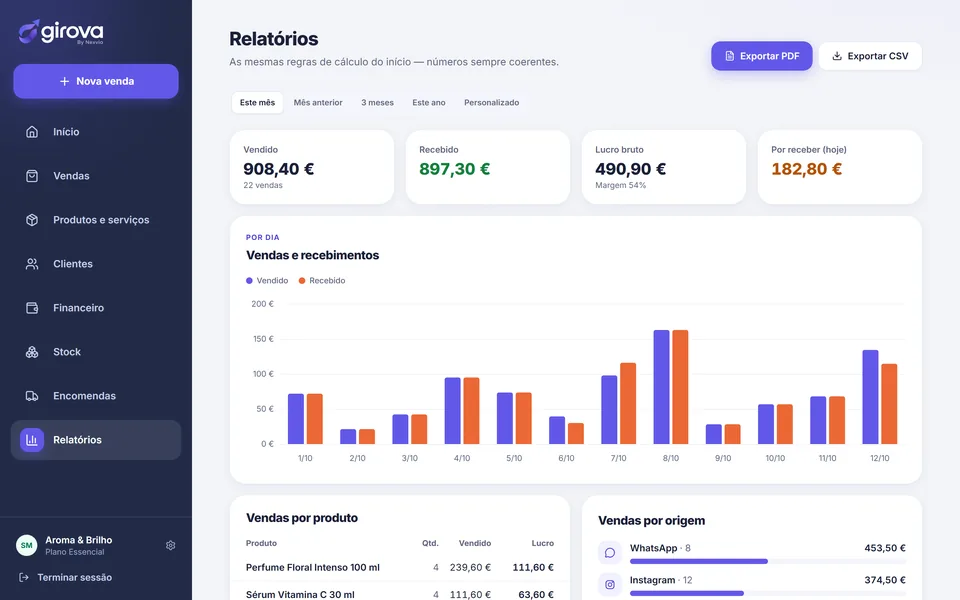Click the 22 vendas text

[x=263, y=185]
